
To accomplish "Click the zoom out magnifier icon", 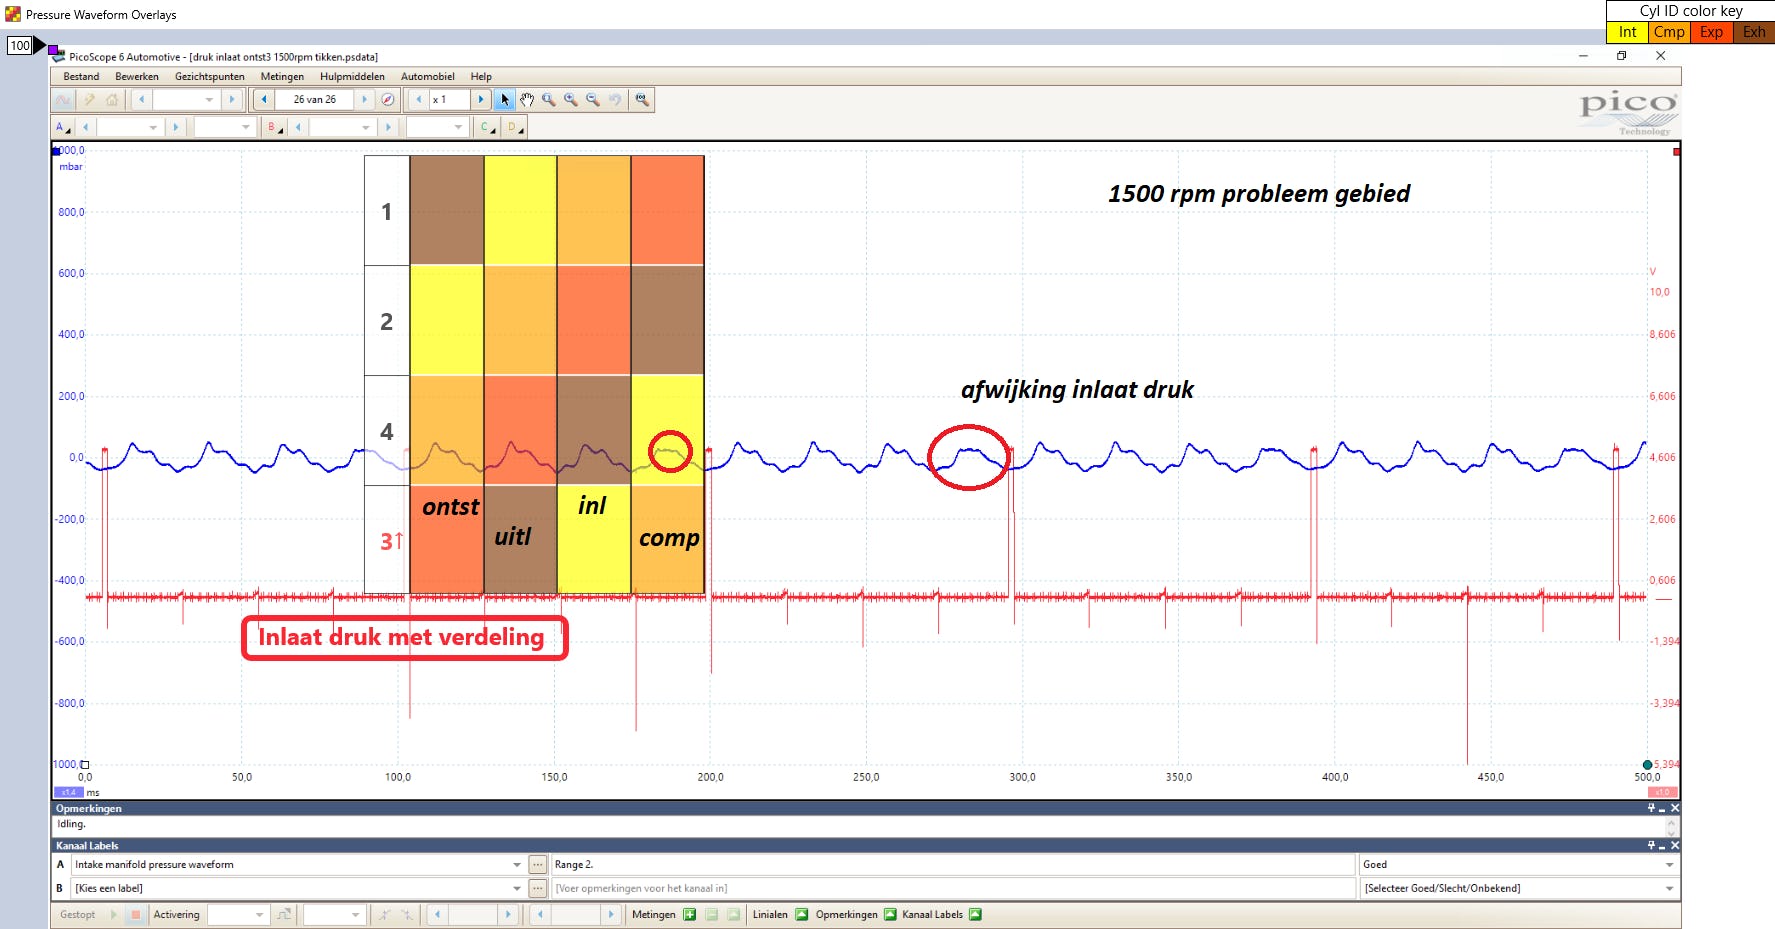I will pyautogui.click(x=593, y=100).
